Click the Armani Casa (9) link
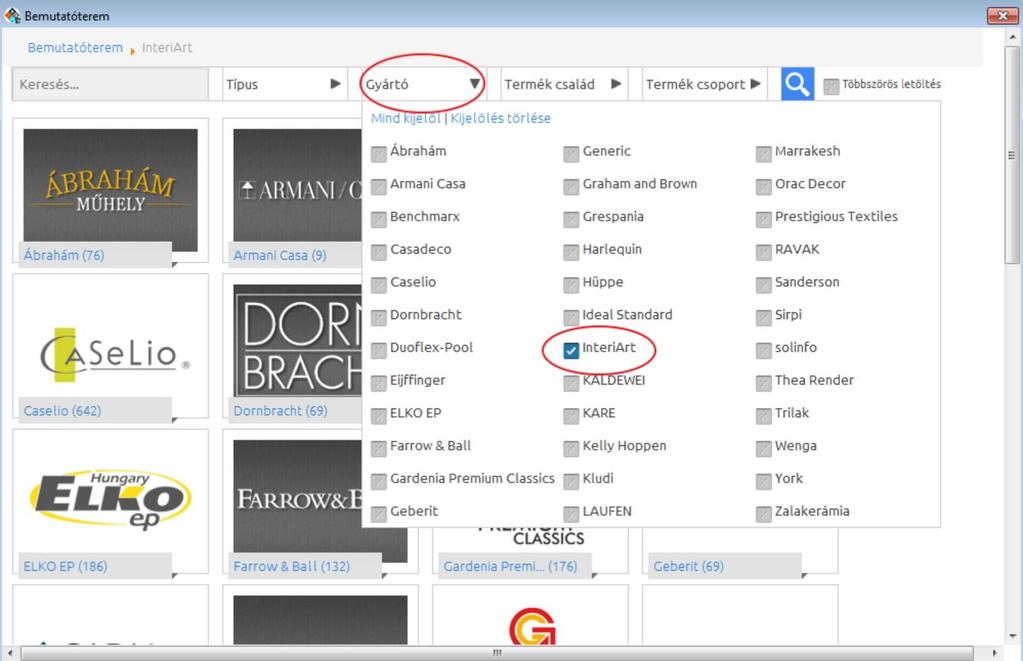Viewport: 1023px width, 661px height. tap(280, 255)
